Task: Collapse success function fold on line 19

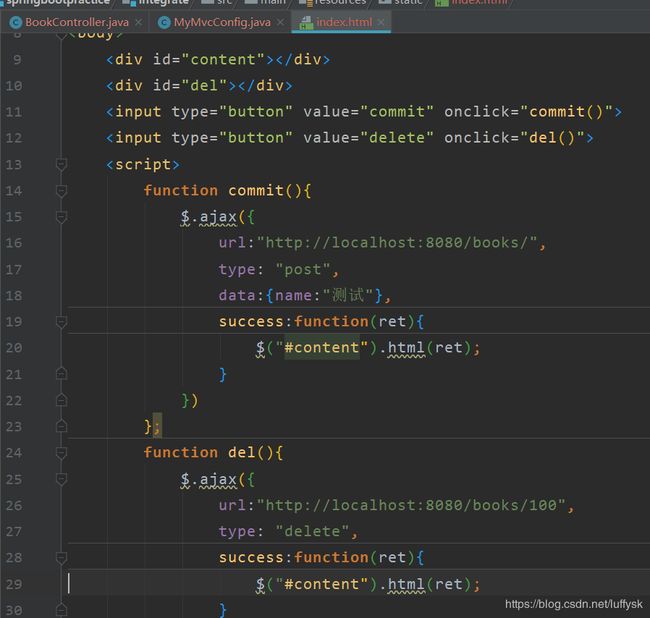Action: (61, 322)
